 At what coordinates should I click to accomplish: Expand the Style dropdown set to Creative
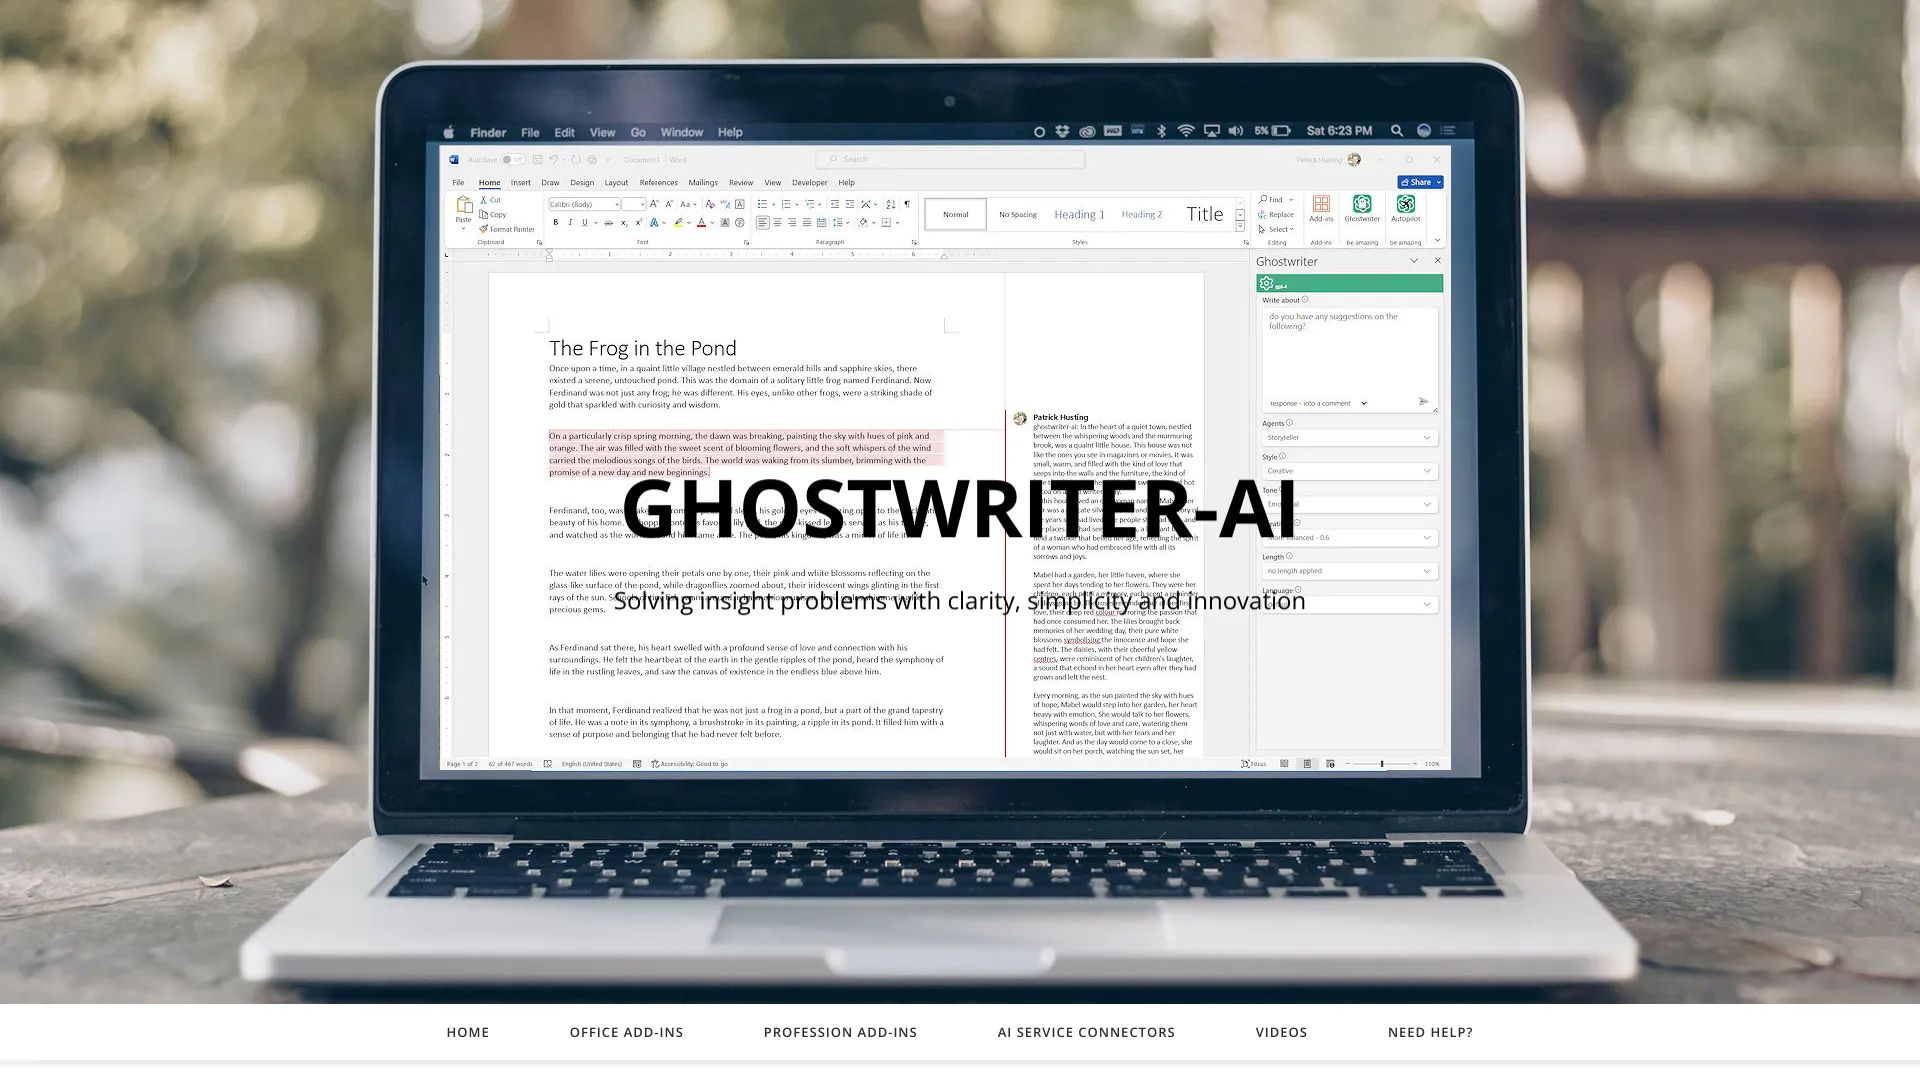1349,470
